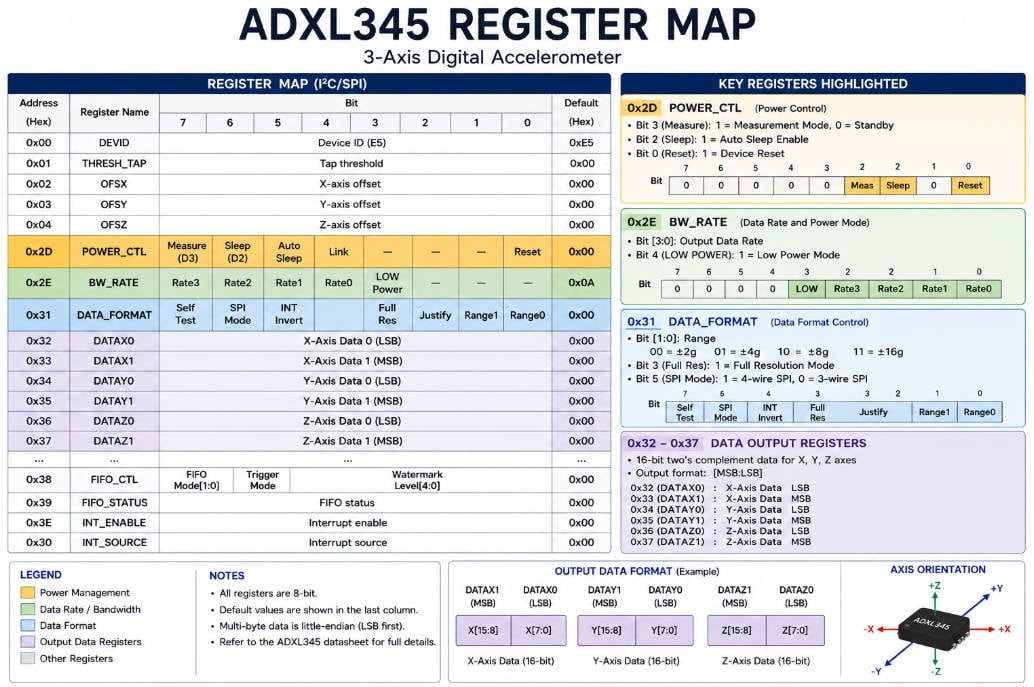Click the 'Interrupt source' description cell
1034x687 pixels.
355,542
